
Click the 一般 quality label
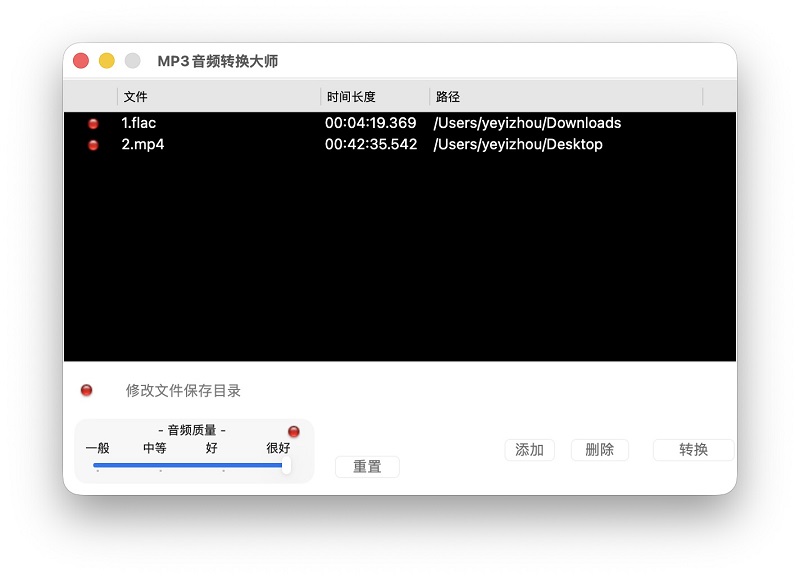[97, 449]
